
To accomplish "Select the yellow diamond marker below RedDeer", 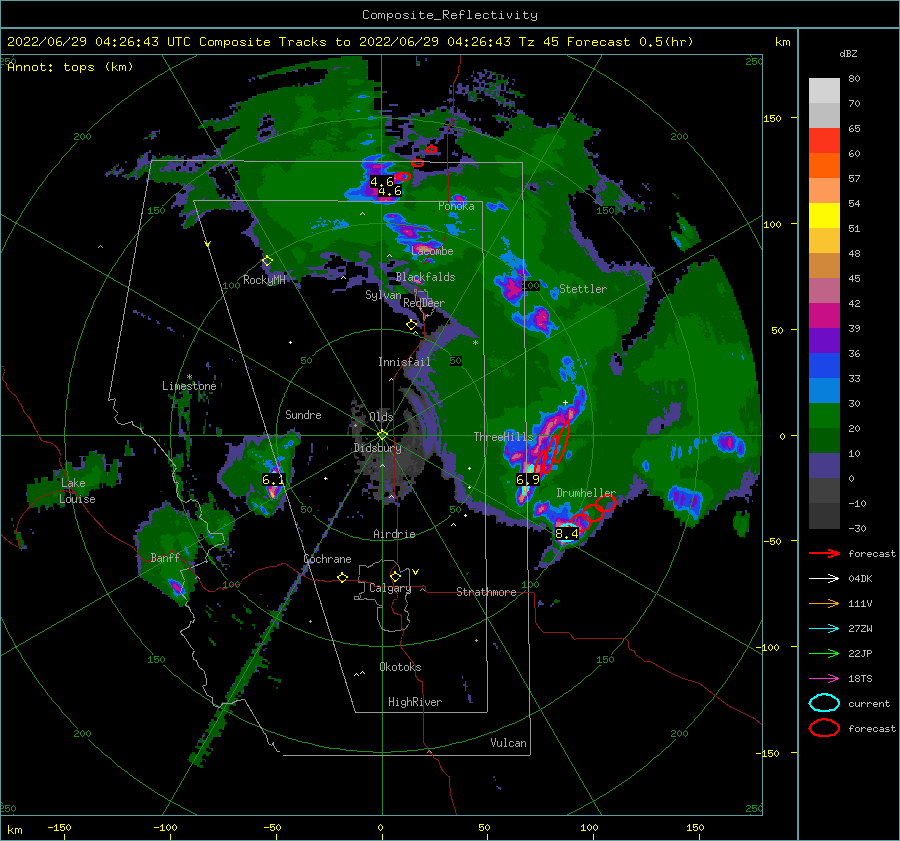I will click(x=411, y=325).
